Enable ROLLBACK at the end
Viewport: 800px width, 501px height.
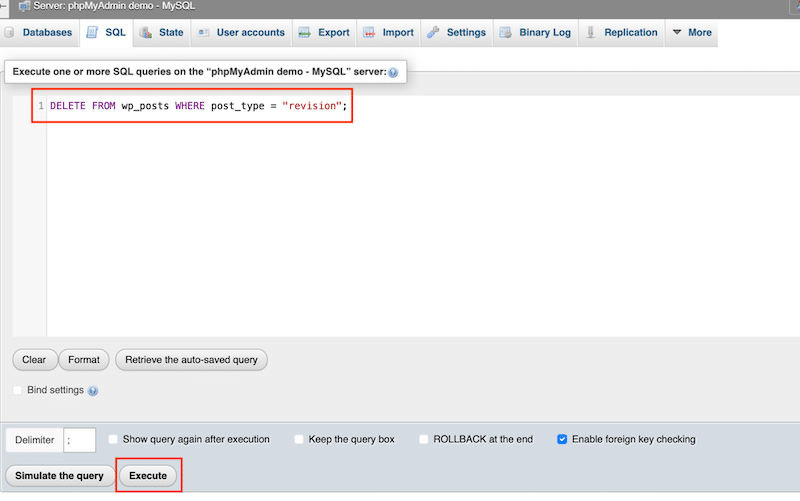(x=423, y=439)
